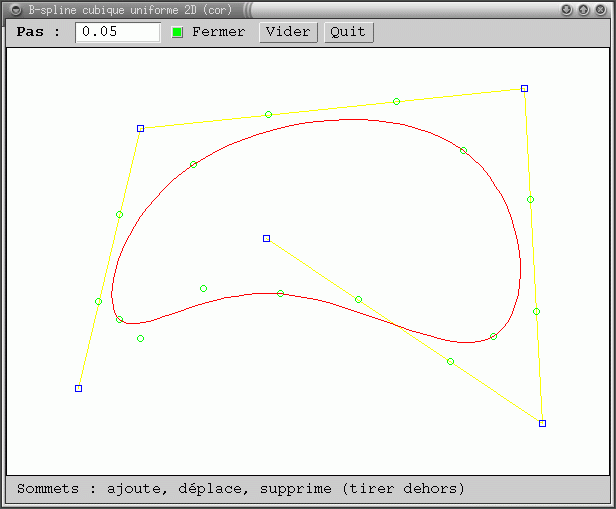Click the B-spline cubique uniforme 2D title
616x509 pixels.
click(131, 9)
